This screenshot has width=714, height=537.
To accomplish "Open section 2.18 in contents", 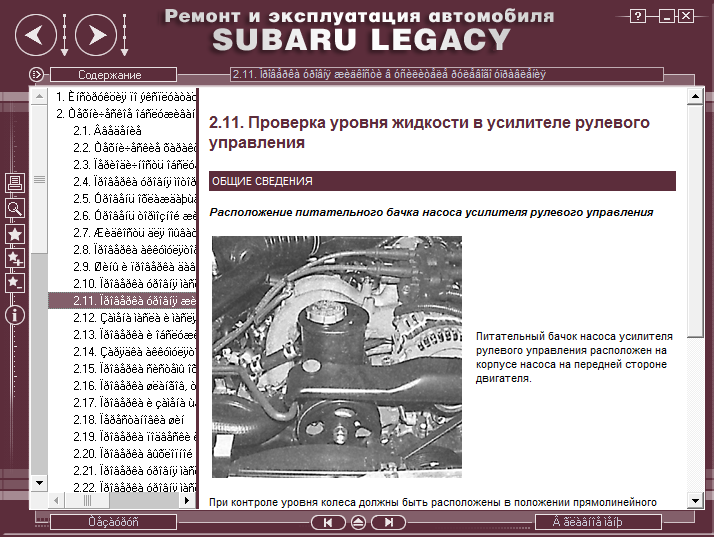I will coord(129,419).
